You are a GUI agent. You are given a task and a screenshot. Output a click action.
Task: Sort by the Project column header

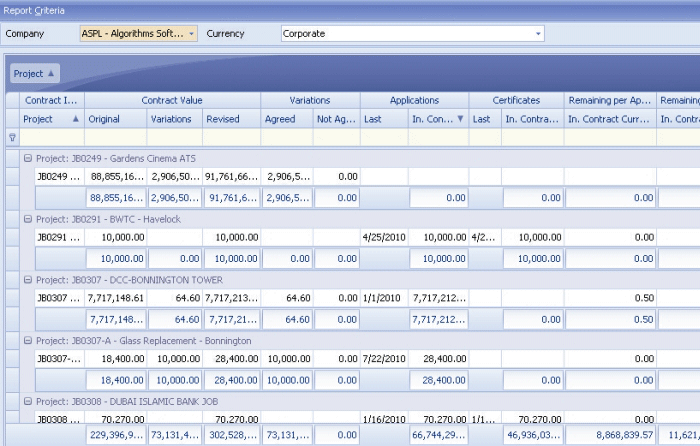51,119
